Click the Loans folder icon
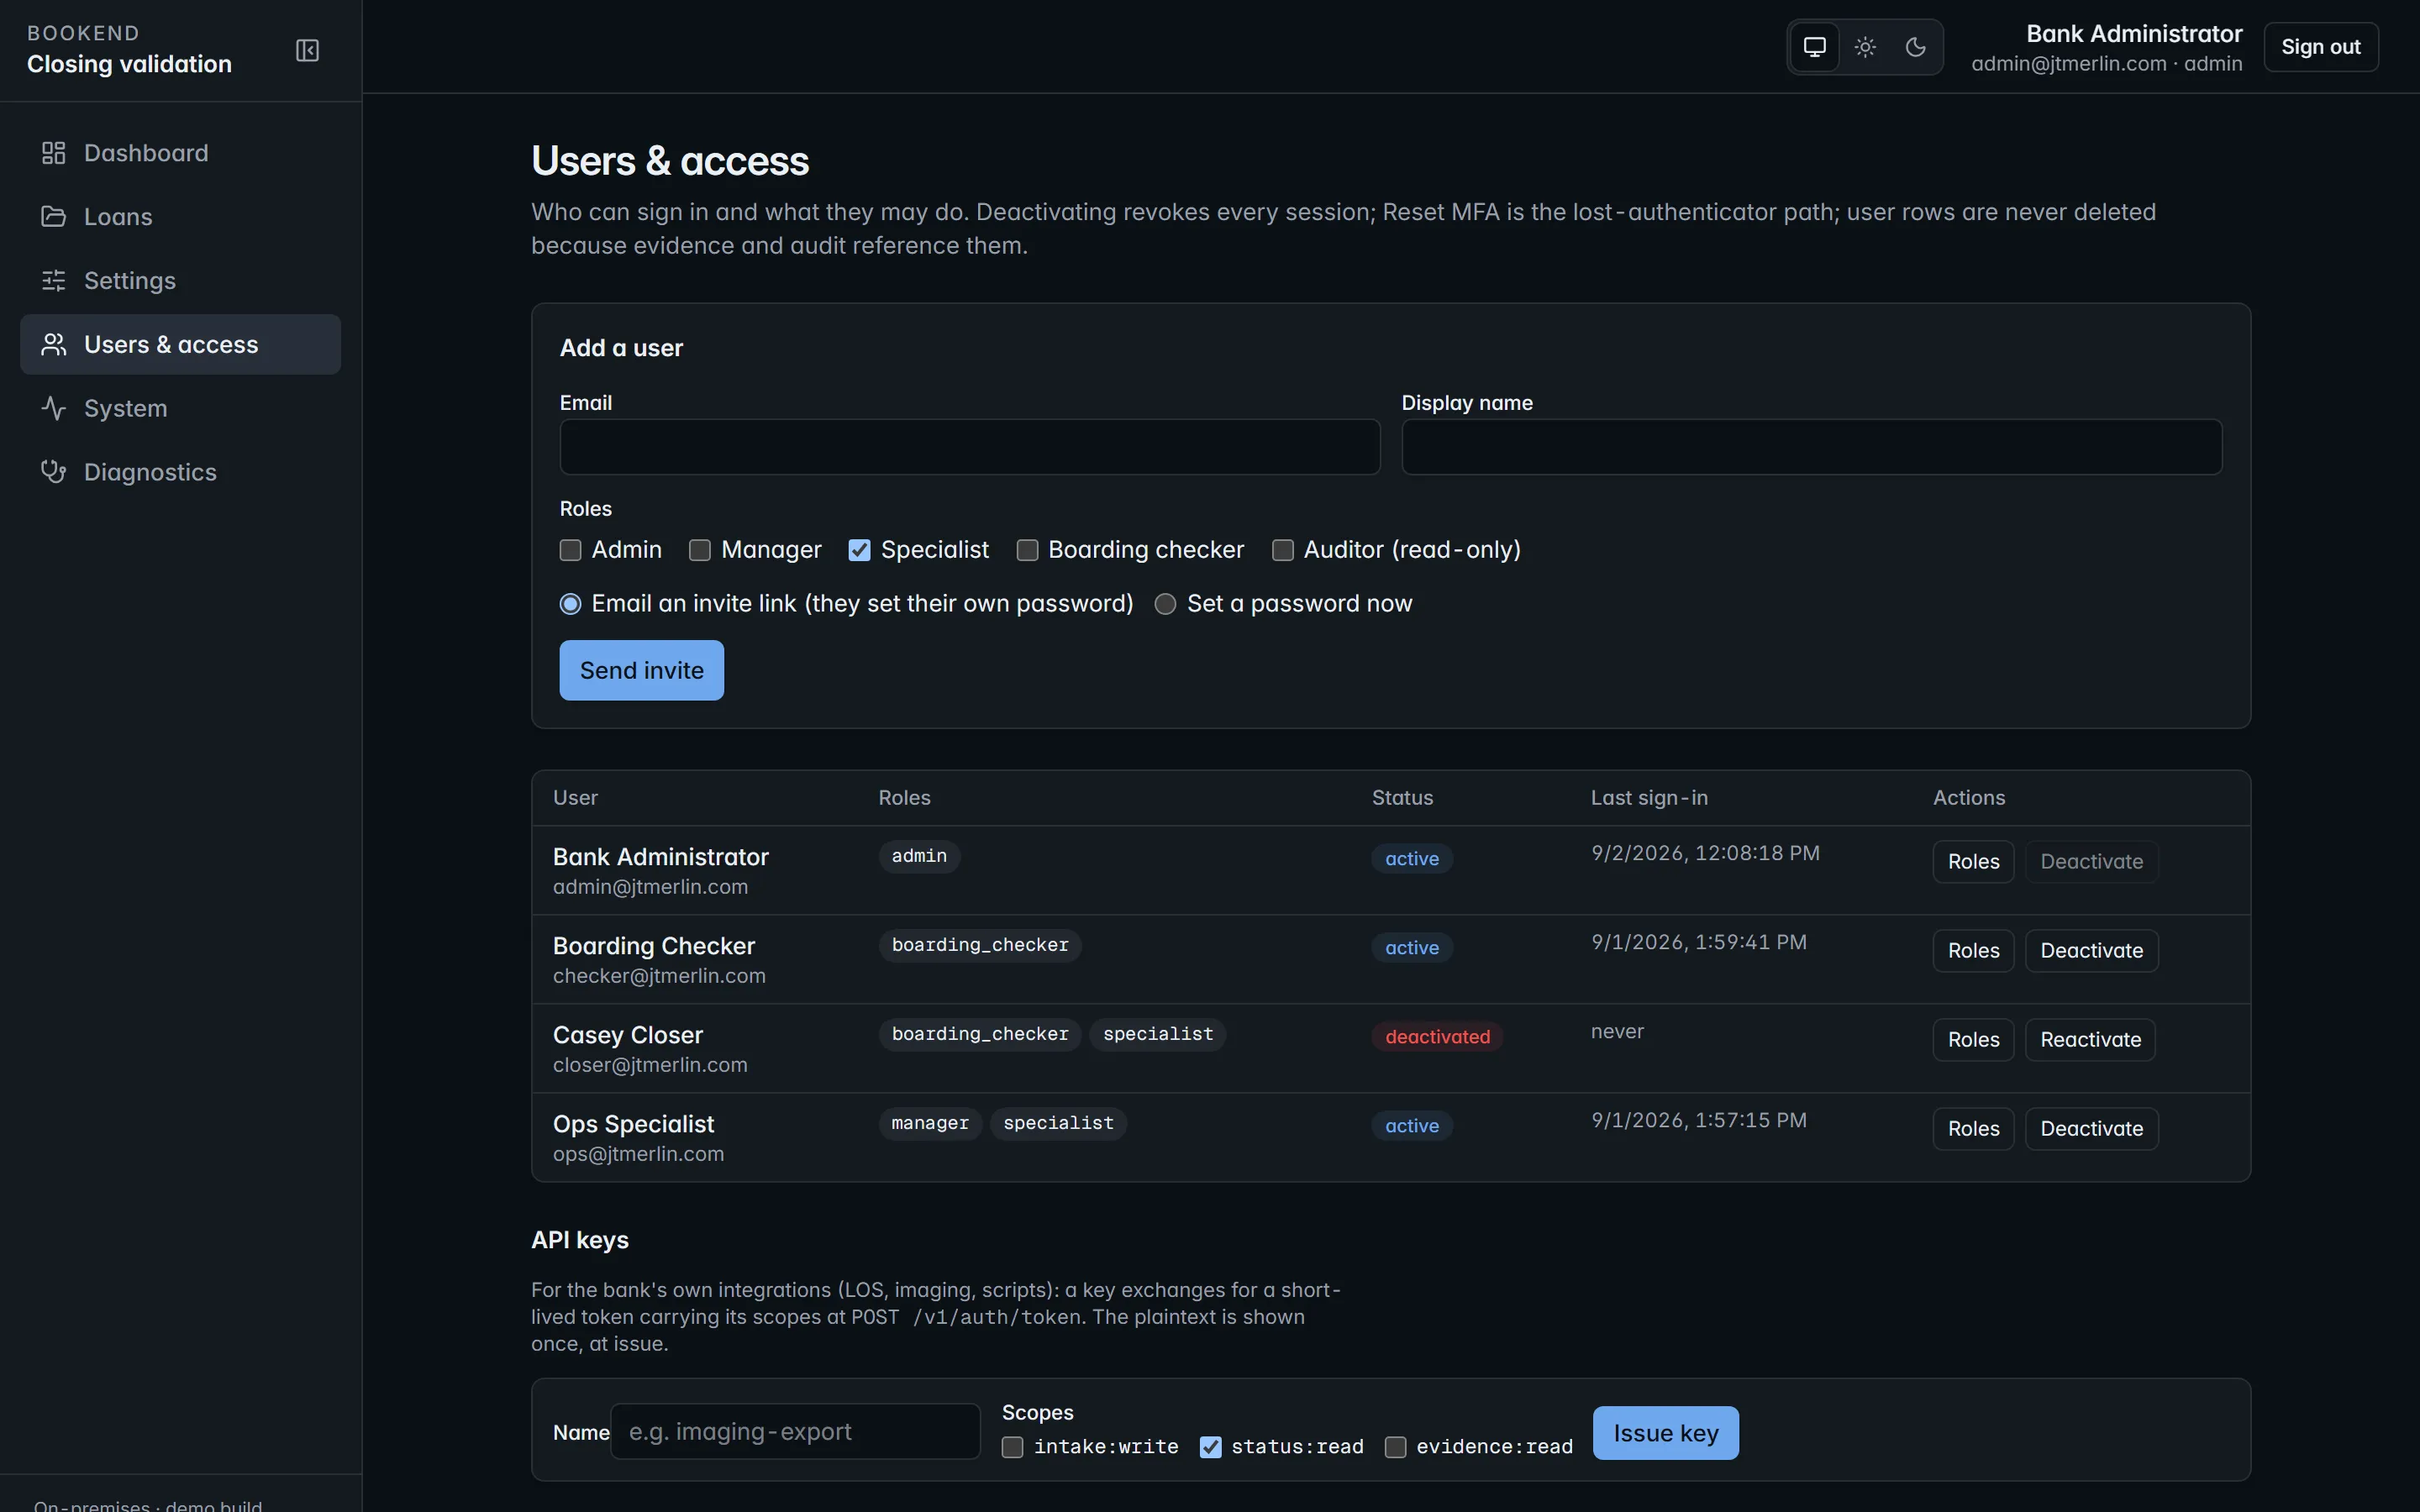Screen dimensions: 2420x1512 click(x=53, y=217)
